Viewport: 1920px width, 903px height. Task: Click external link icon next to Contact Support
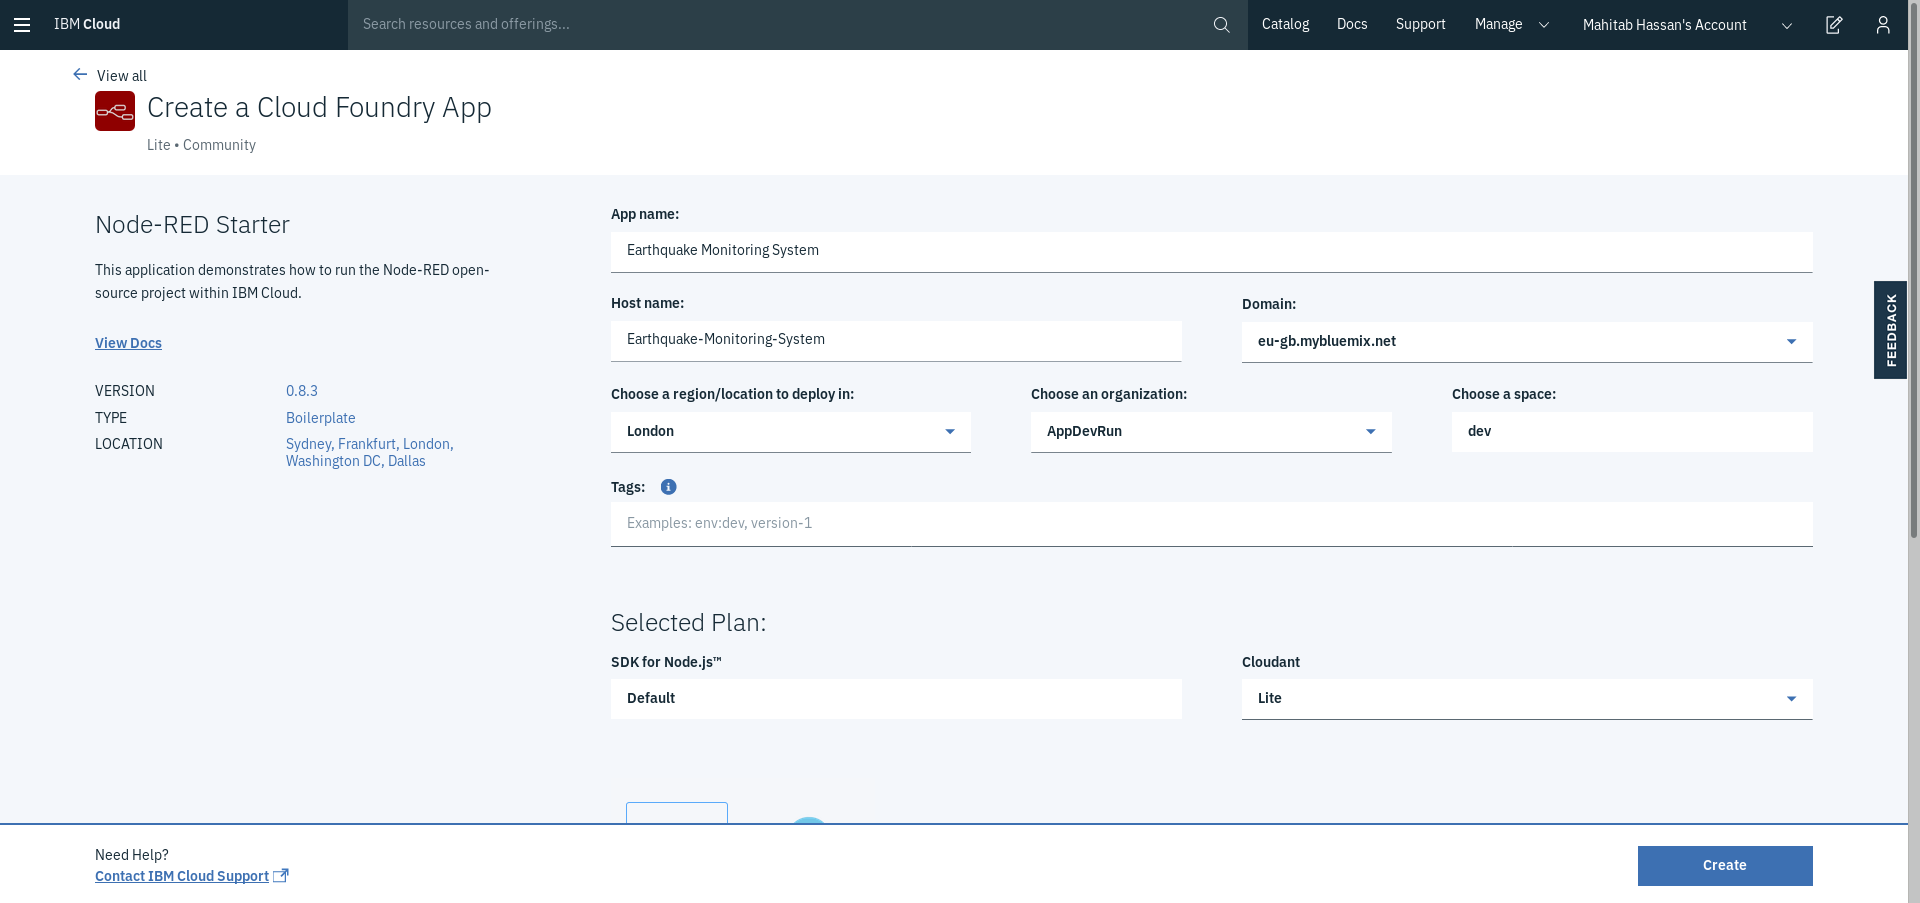point(281,876)
